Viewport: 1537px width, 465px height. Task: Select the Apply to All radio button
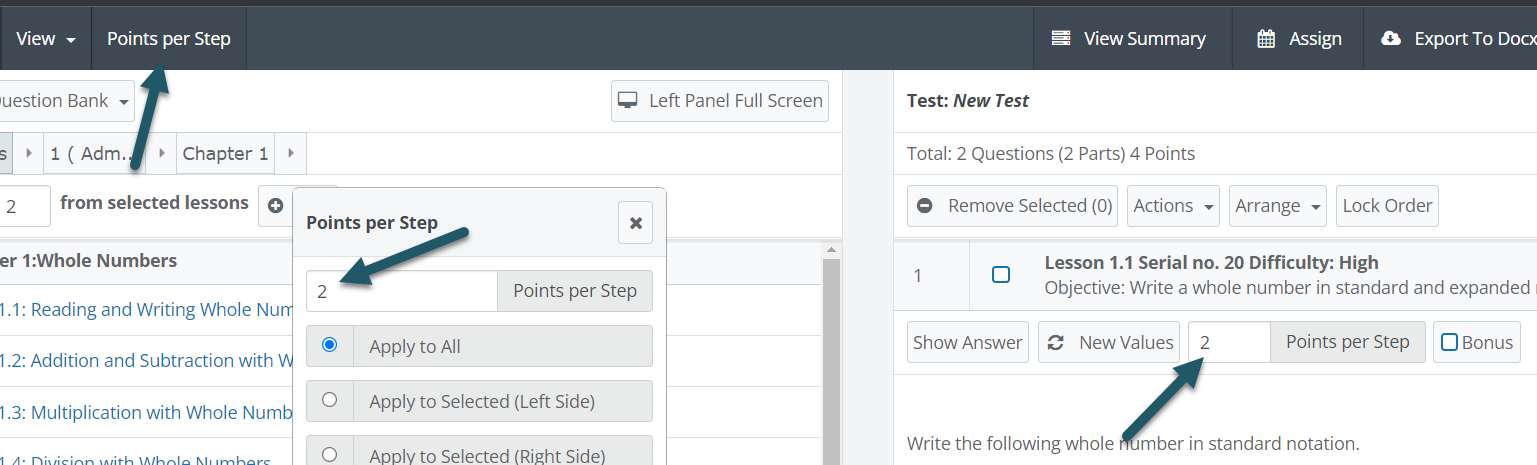click(x=330, y=345)
